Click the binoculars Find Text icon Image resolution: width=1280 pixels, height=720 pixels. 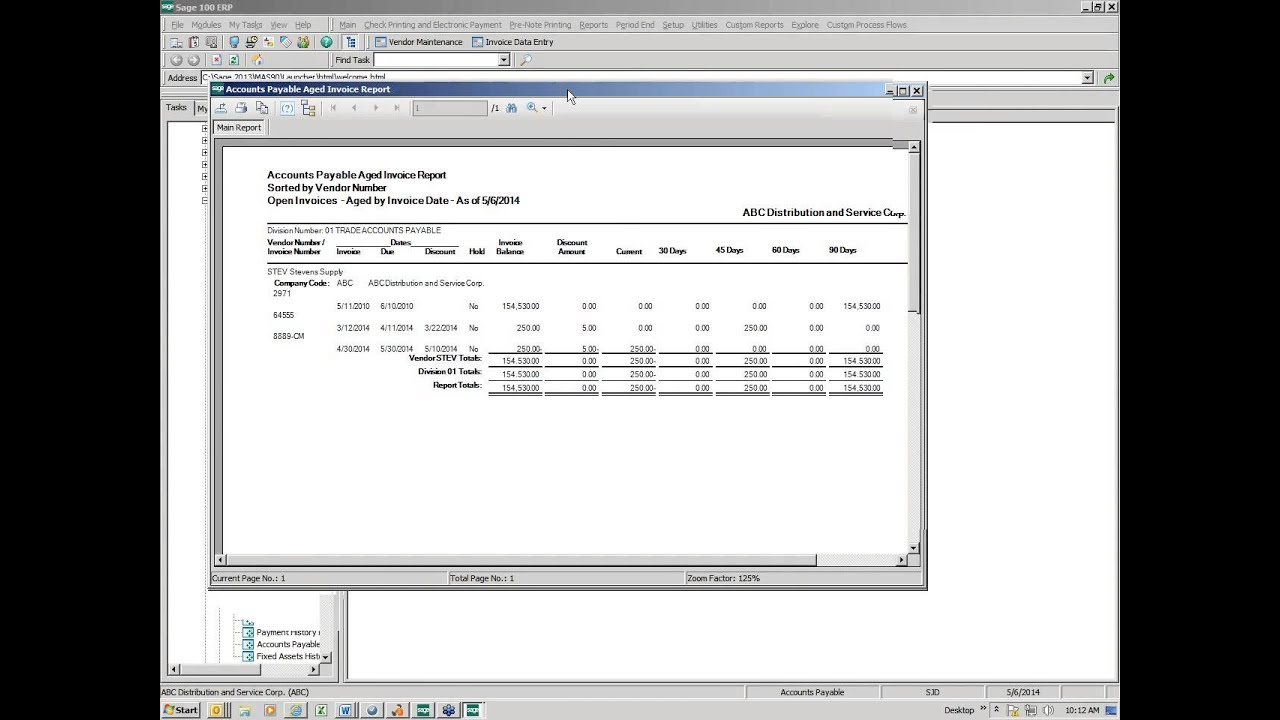click(x=511, y=108)
